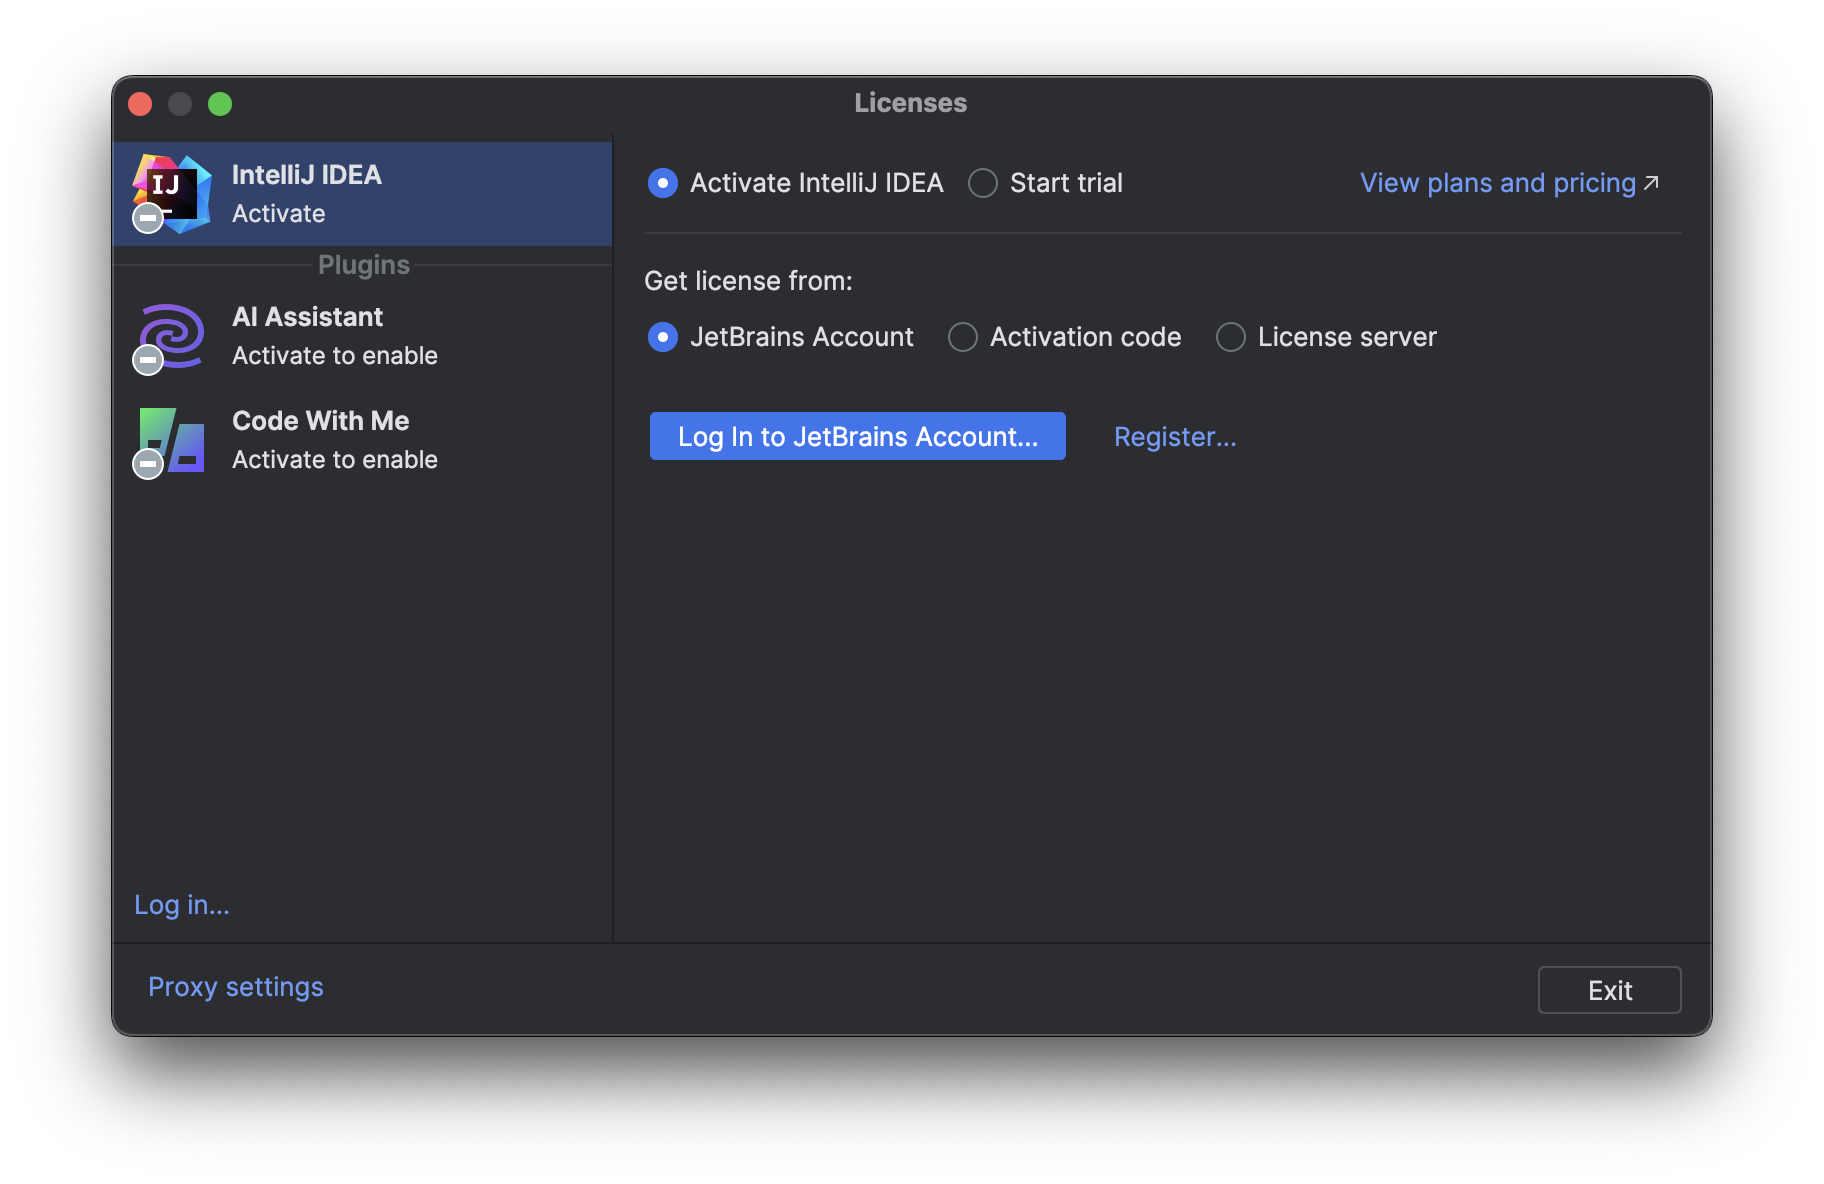This screenshot has width=1824, height=1184.
Task: Select the Code With Me plugin entry
Action: [362, 441]
